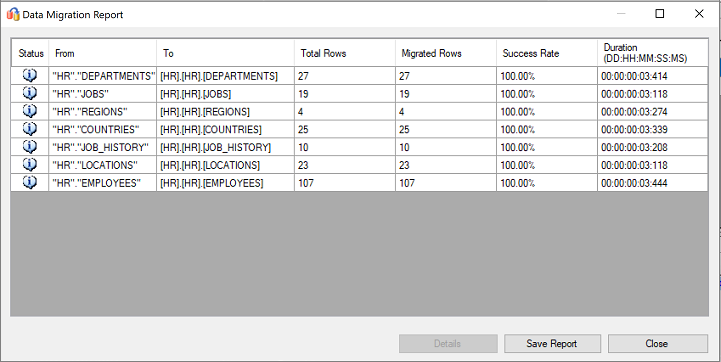Select the "HR"."DEPARTMENTS" source cell

[x=102, y=76]
